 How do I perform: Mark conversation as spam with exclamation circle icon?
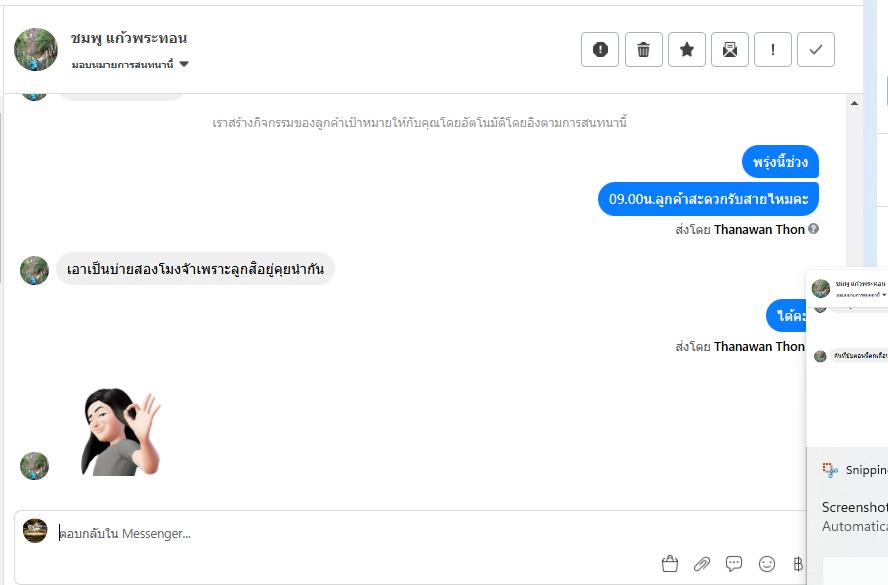[600, 50]
